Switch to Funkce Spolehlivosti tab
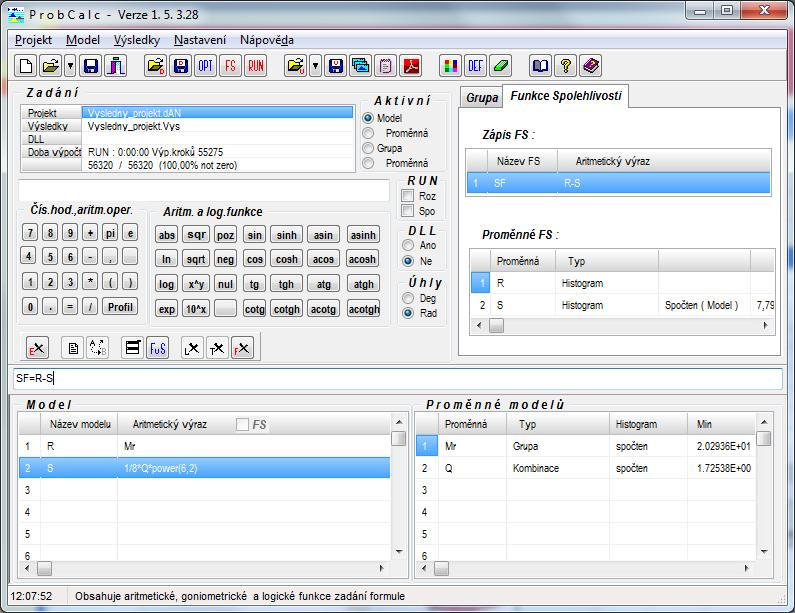The height and width of the screenshot is (613, 795). coord(566,96)
